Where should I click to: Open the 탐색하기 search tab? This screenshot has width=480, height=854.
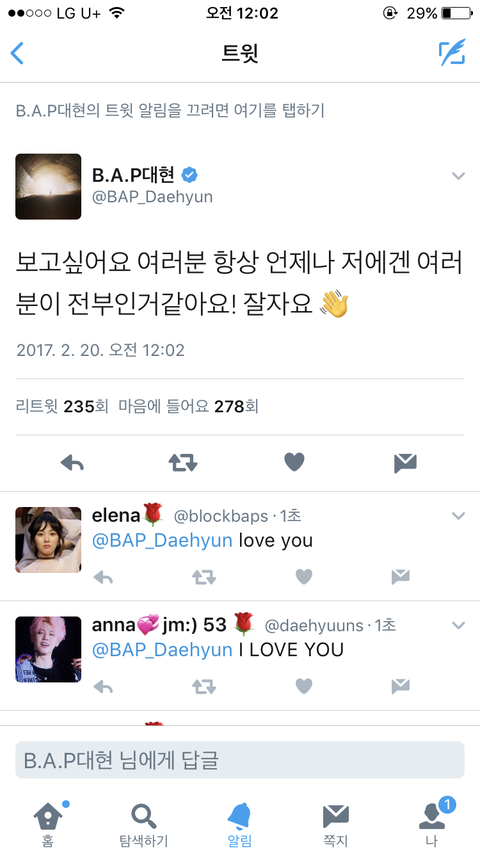click(x=144, y=822)
